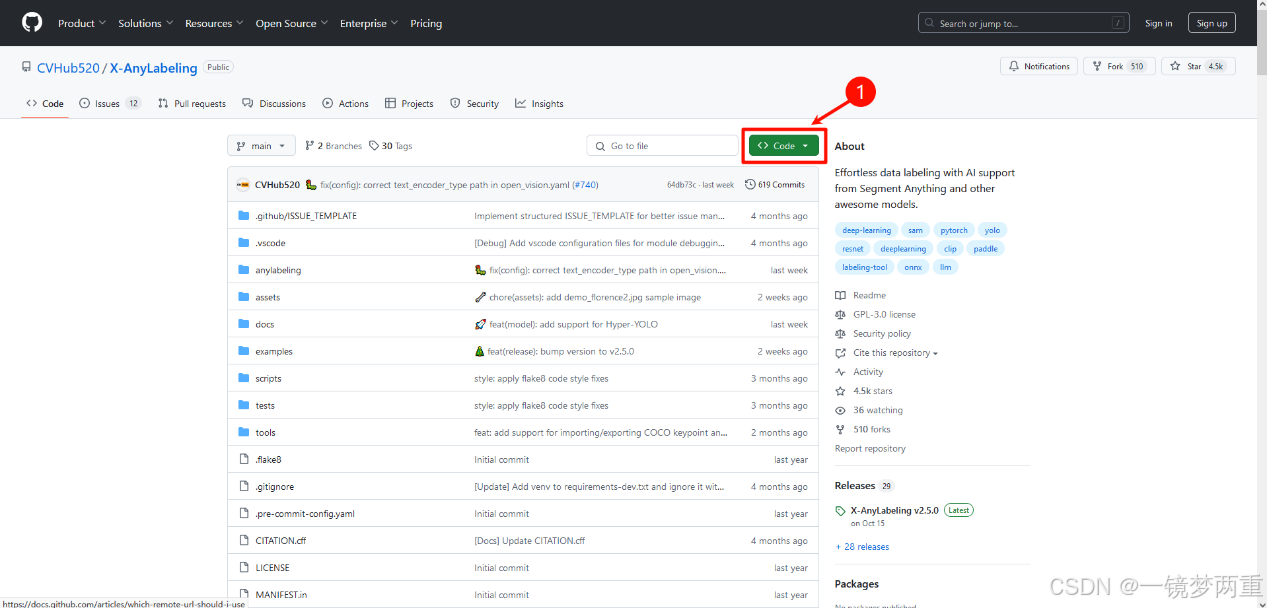Open the Solutions dropdown menu

coord(145,23)
